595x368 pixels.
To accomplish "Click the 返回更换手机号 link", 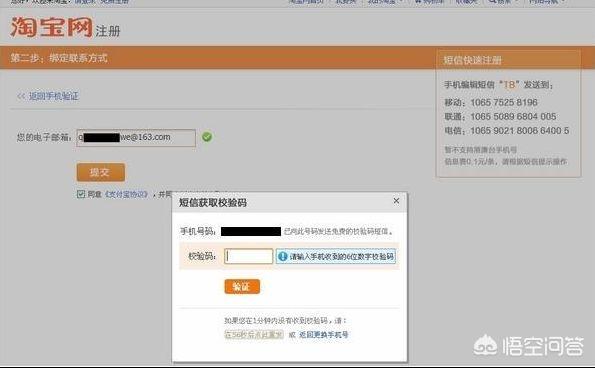I will (324, 335).
